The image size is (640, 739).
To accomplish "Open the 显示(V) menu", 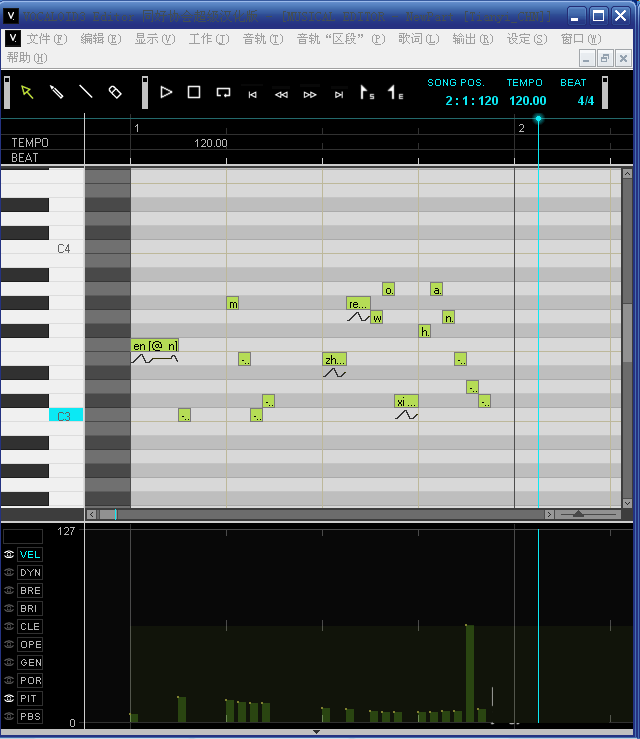I will (x=155, y=39).
